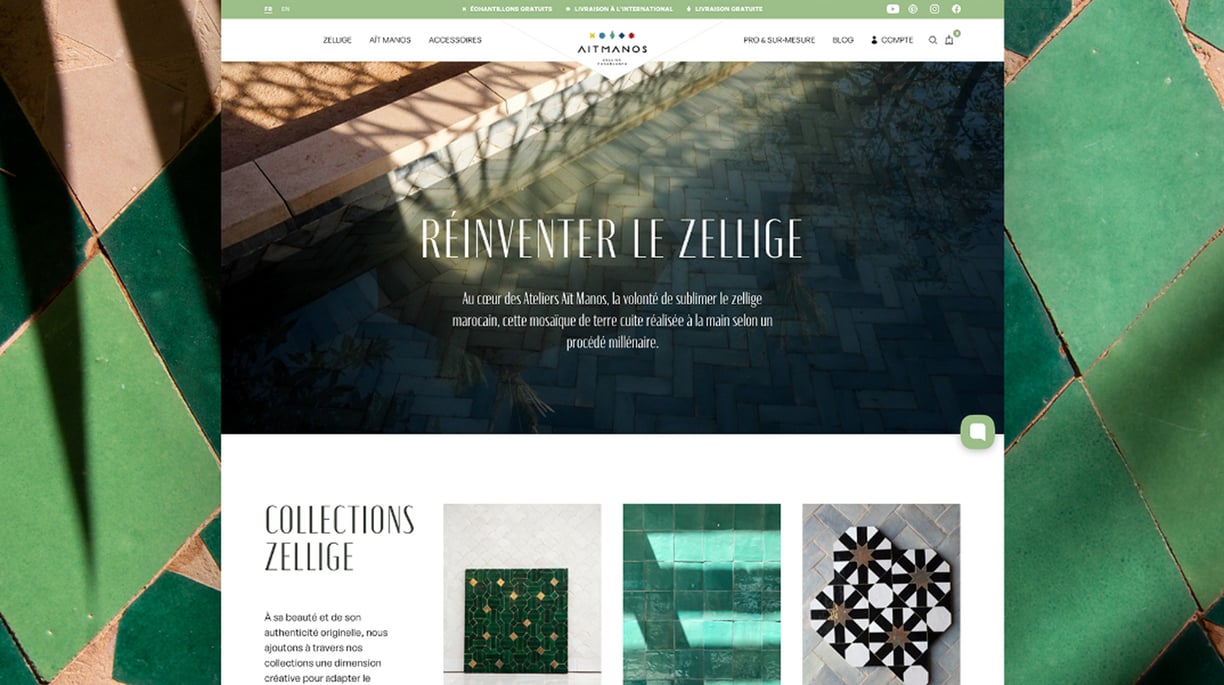
Task: Click the Aitmanos logo
Action: pos(612,43)
